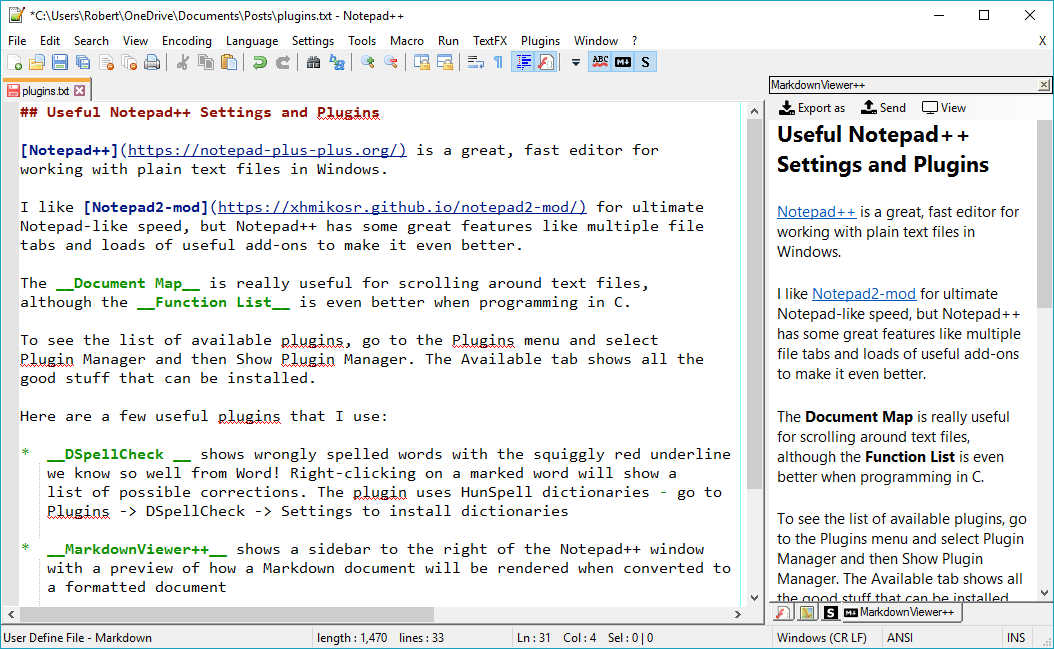The width and height of the screenshot is (1054, 649).
Task: Toggle the INS insert mode indicator
Action: click(x=1016, y=638)
